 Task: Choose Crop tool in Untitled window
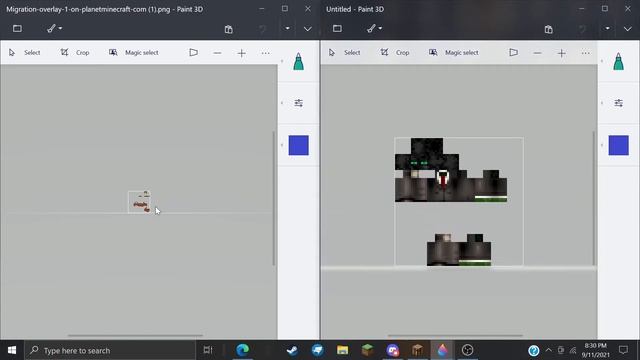point(395,53)
